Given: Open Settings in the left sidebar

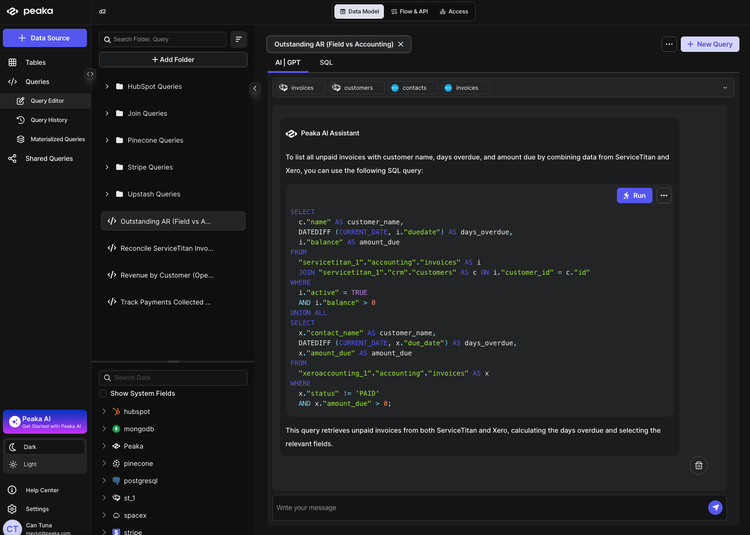Looking at the screenshot, I should [x=37, y=509].
